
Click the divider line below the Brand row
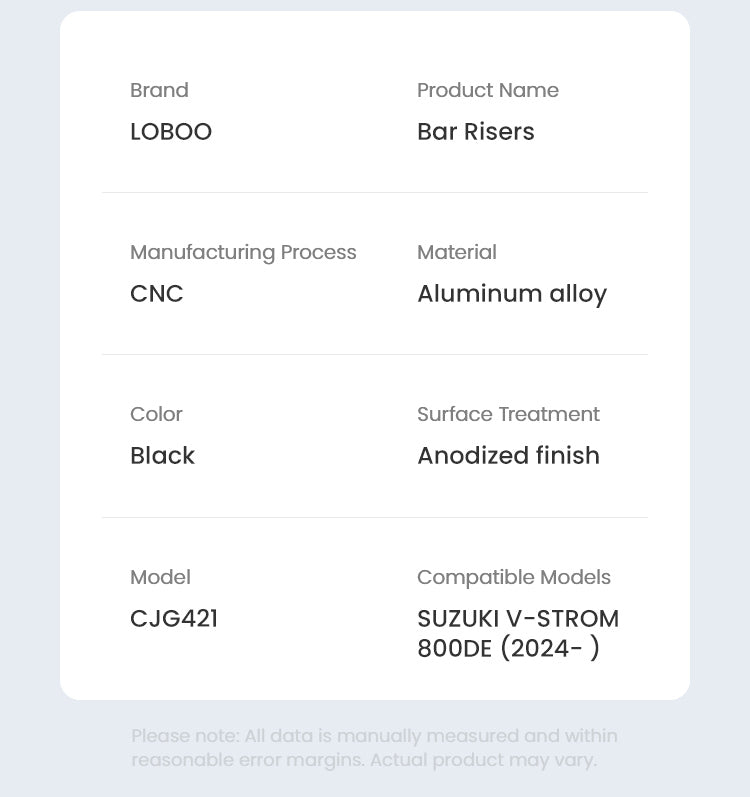tap(375, 193)
